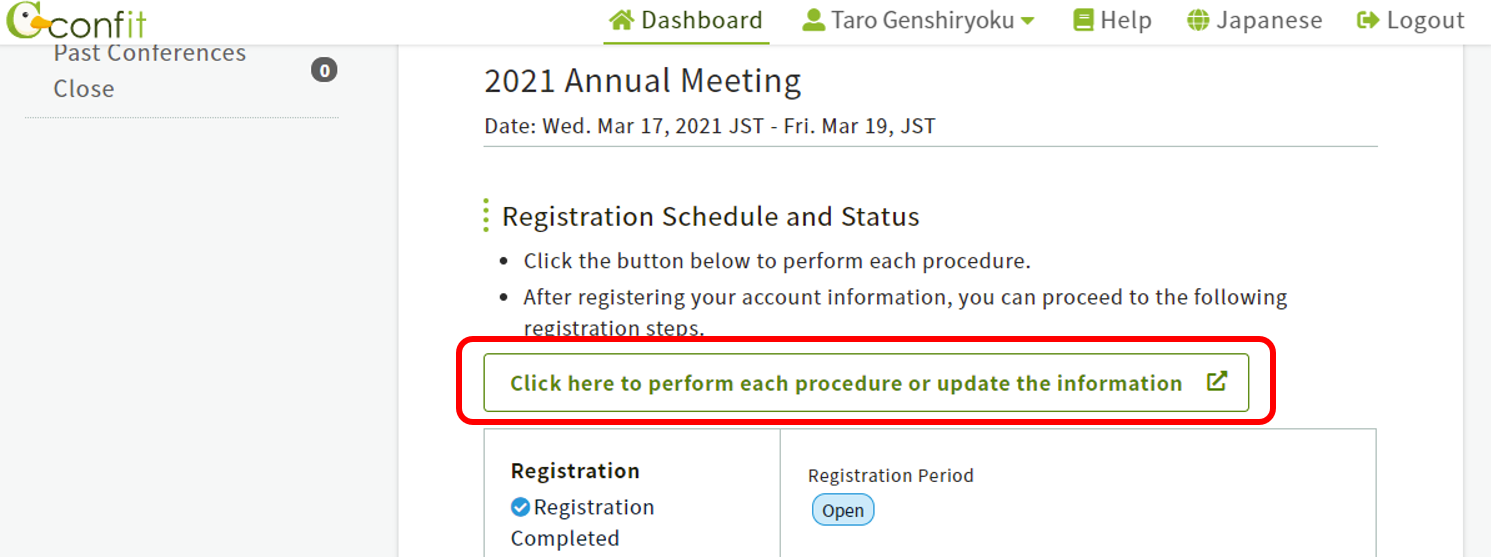
Task: Click the globe language icon
Action: pos(1198,20)
